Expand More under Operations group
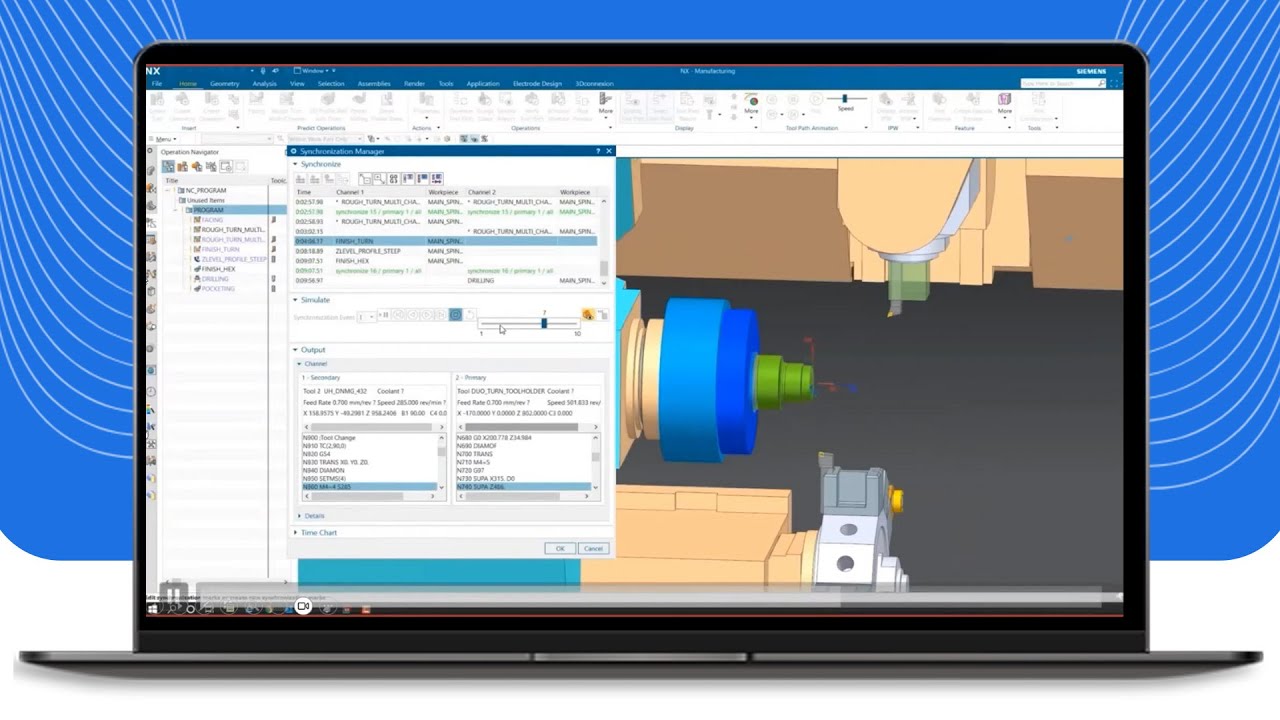Screen dimensions: 1280x720 tap(606, 104)
